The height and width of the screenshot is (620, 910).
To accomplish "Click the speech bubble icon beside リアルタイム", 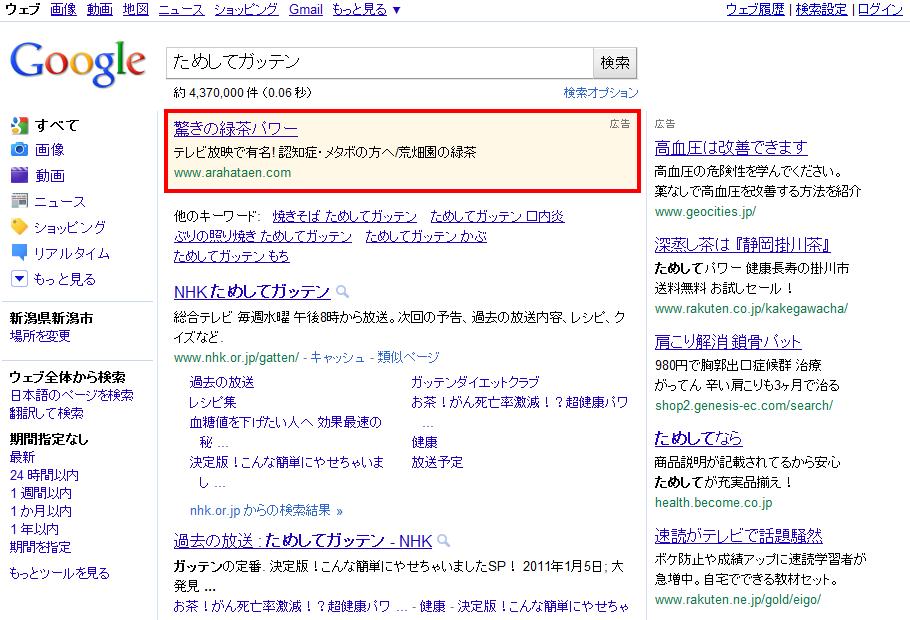I will tap(19, 253).
